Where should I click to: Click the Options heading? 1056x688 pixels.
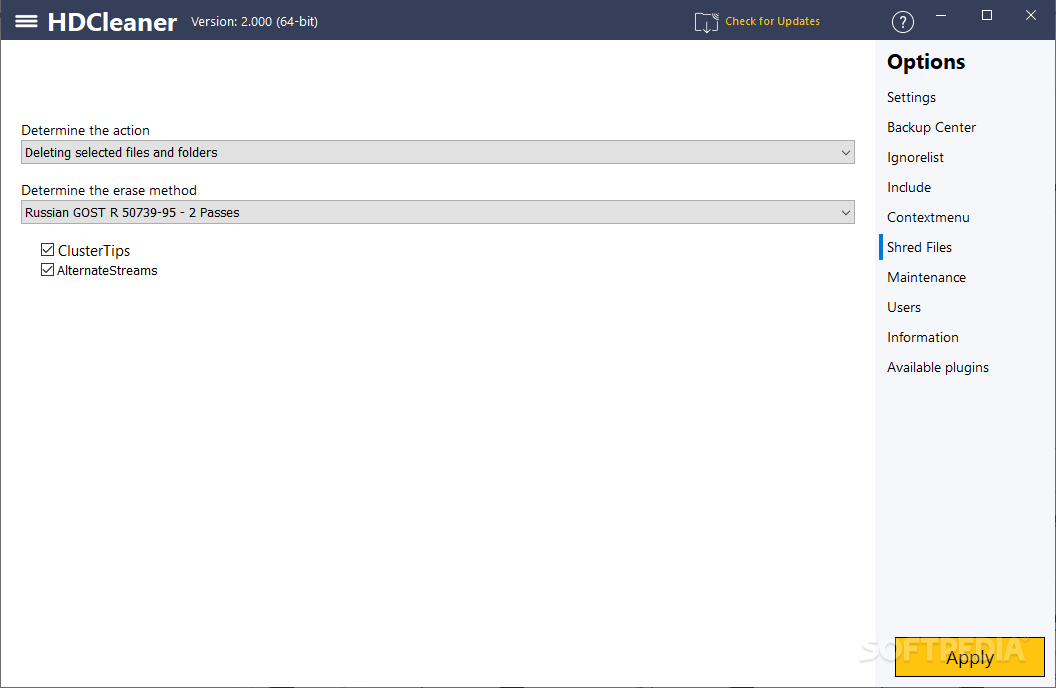(926, 62)
